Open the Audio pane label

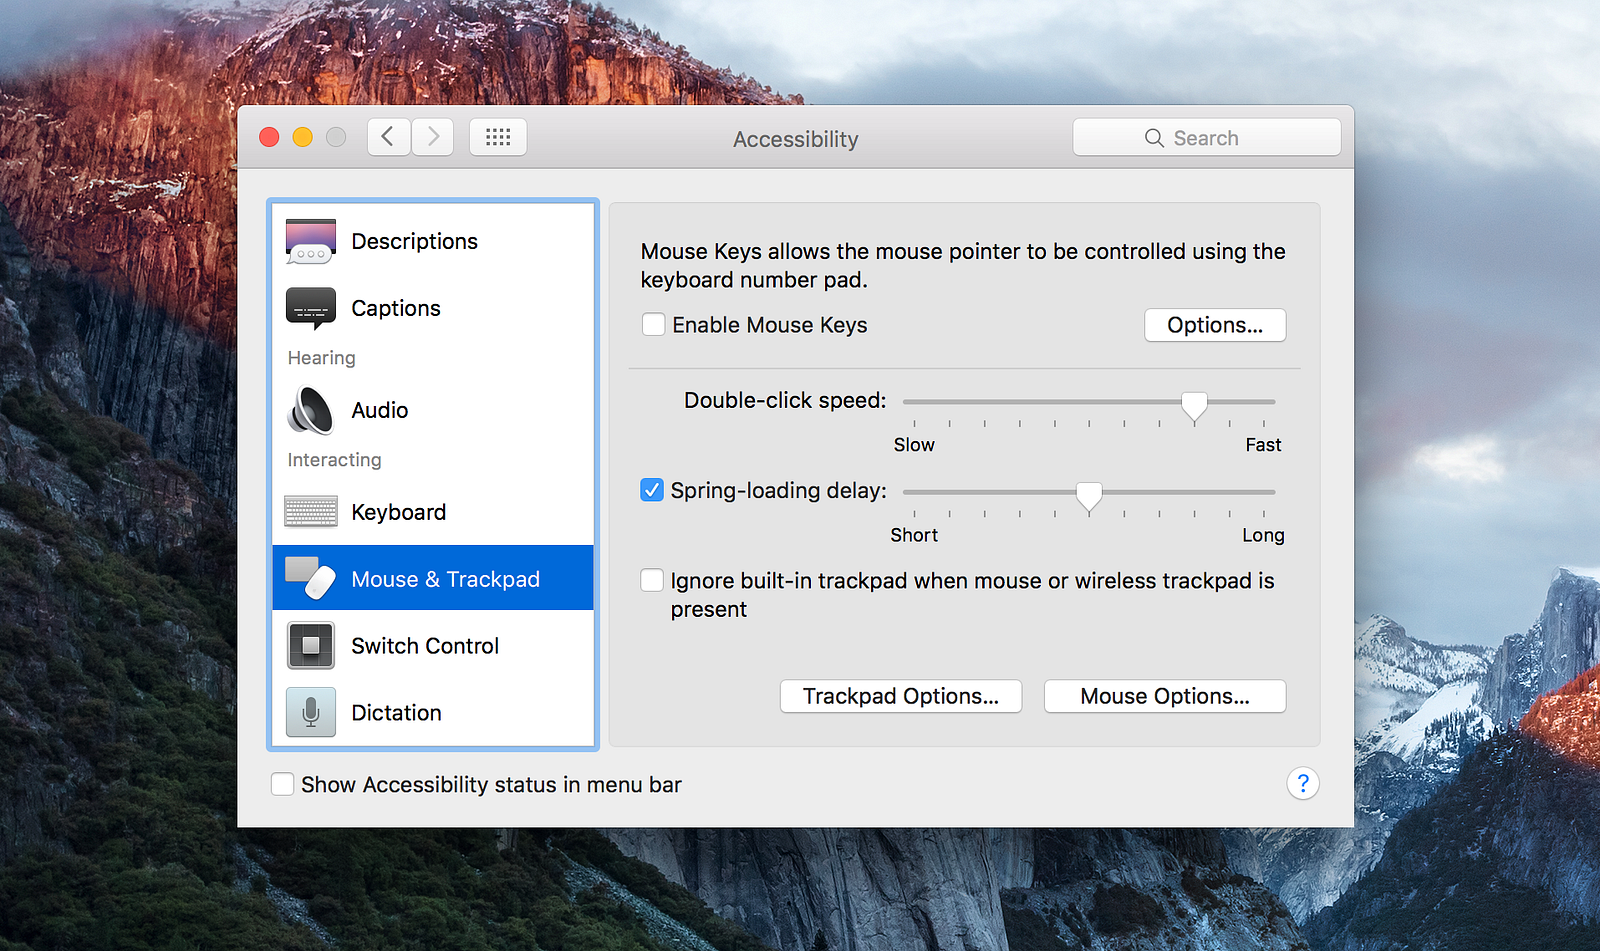pyautogui.click(x=380, y=410)
